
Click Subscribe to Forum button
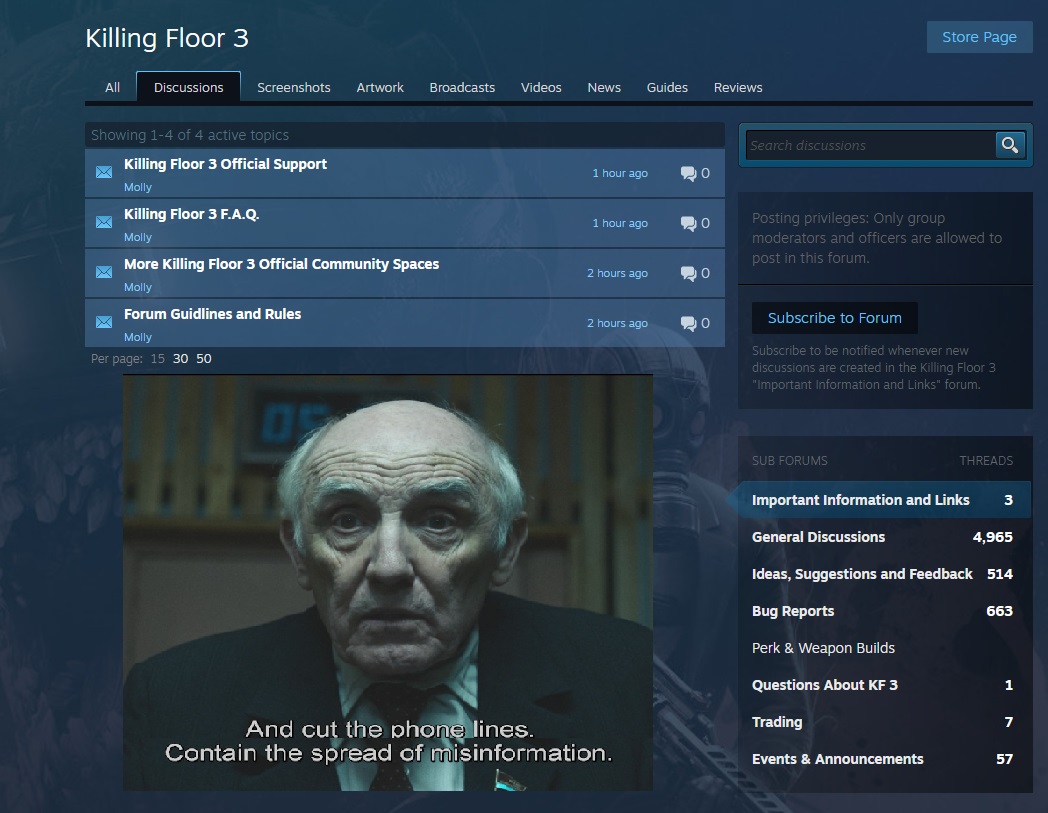click(x=834, y=318)
